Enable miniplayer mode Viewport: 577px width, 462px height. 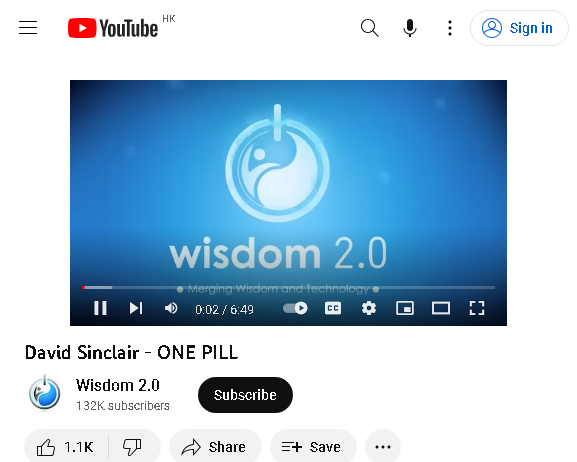(405, 308)
